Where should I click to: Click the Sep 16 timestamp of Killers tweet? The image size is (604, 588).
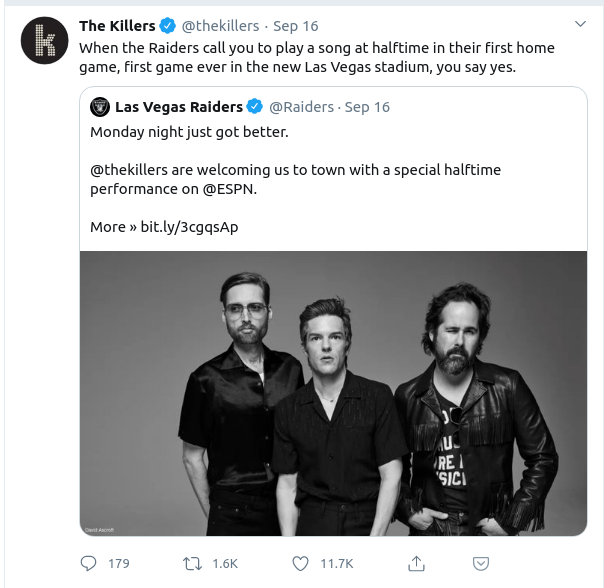coord(298,25)
